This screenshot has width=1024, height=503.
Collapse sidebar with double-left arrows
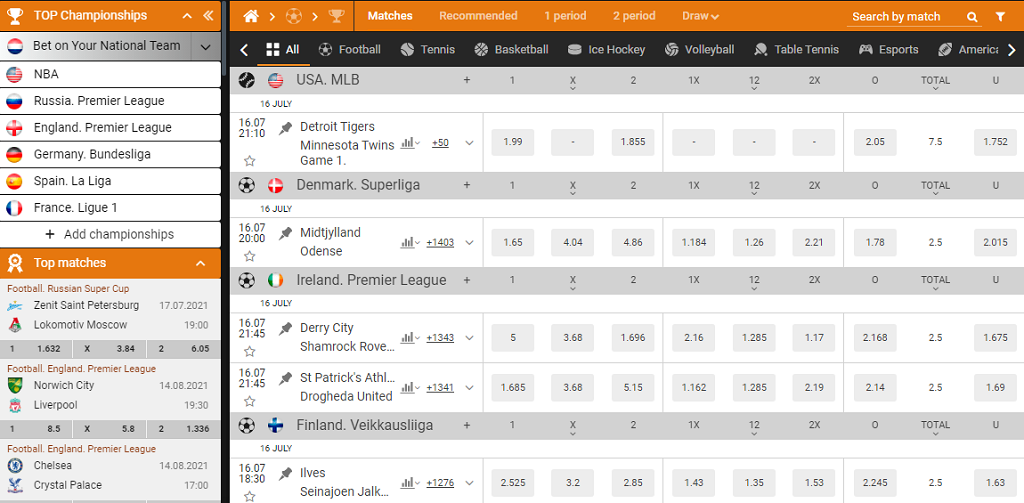[208, 16]
